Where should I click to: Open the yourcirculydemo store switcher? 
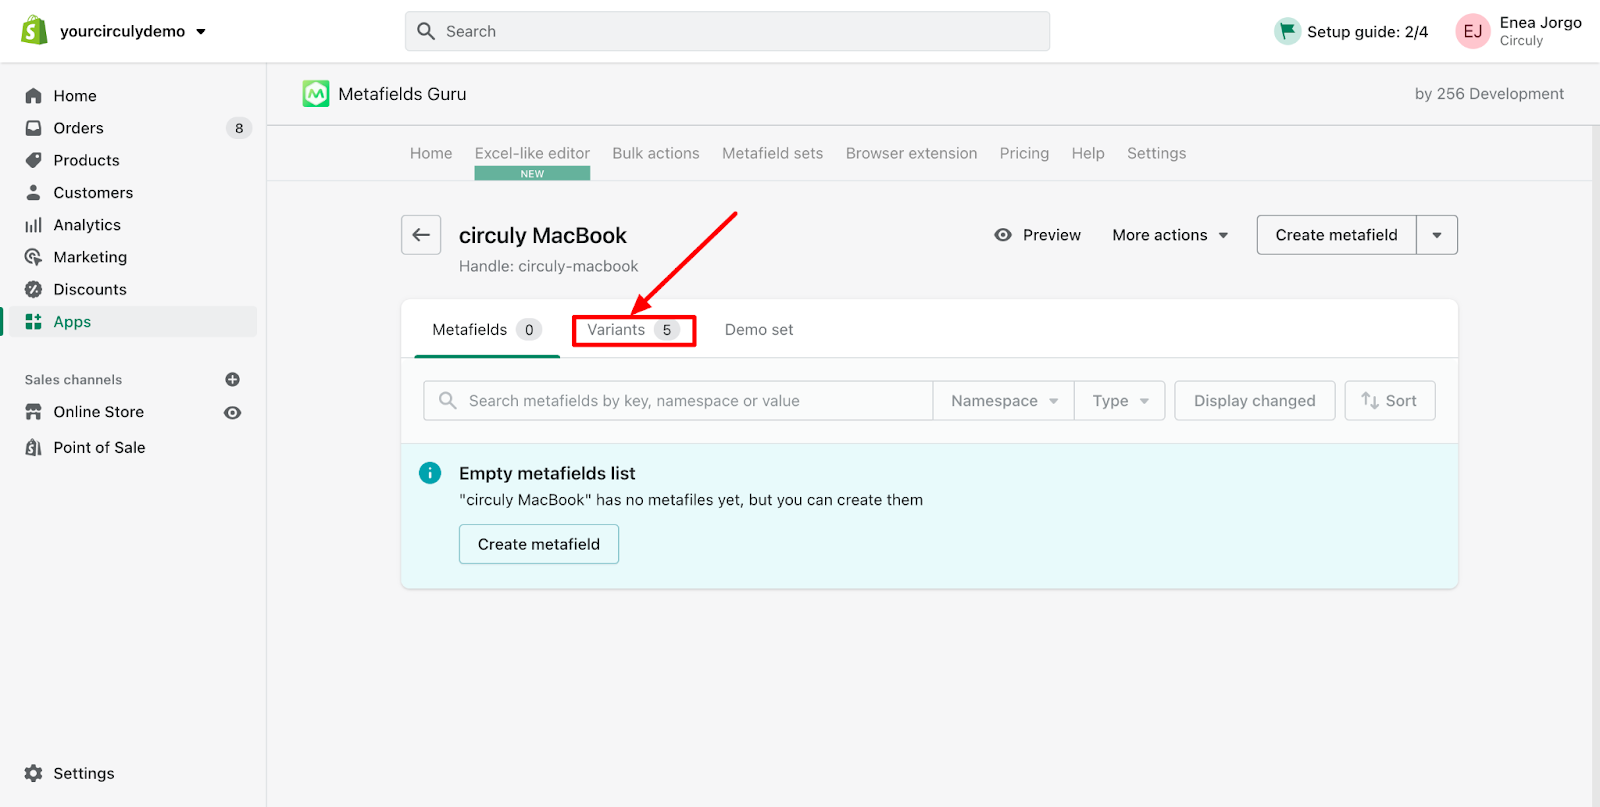coord(132,31)
